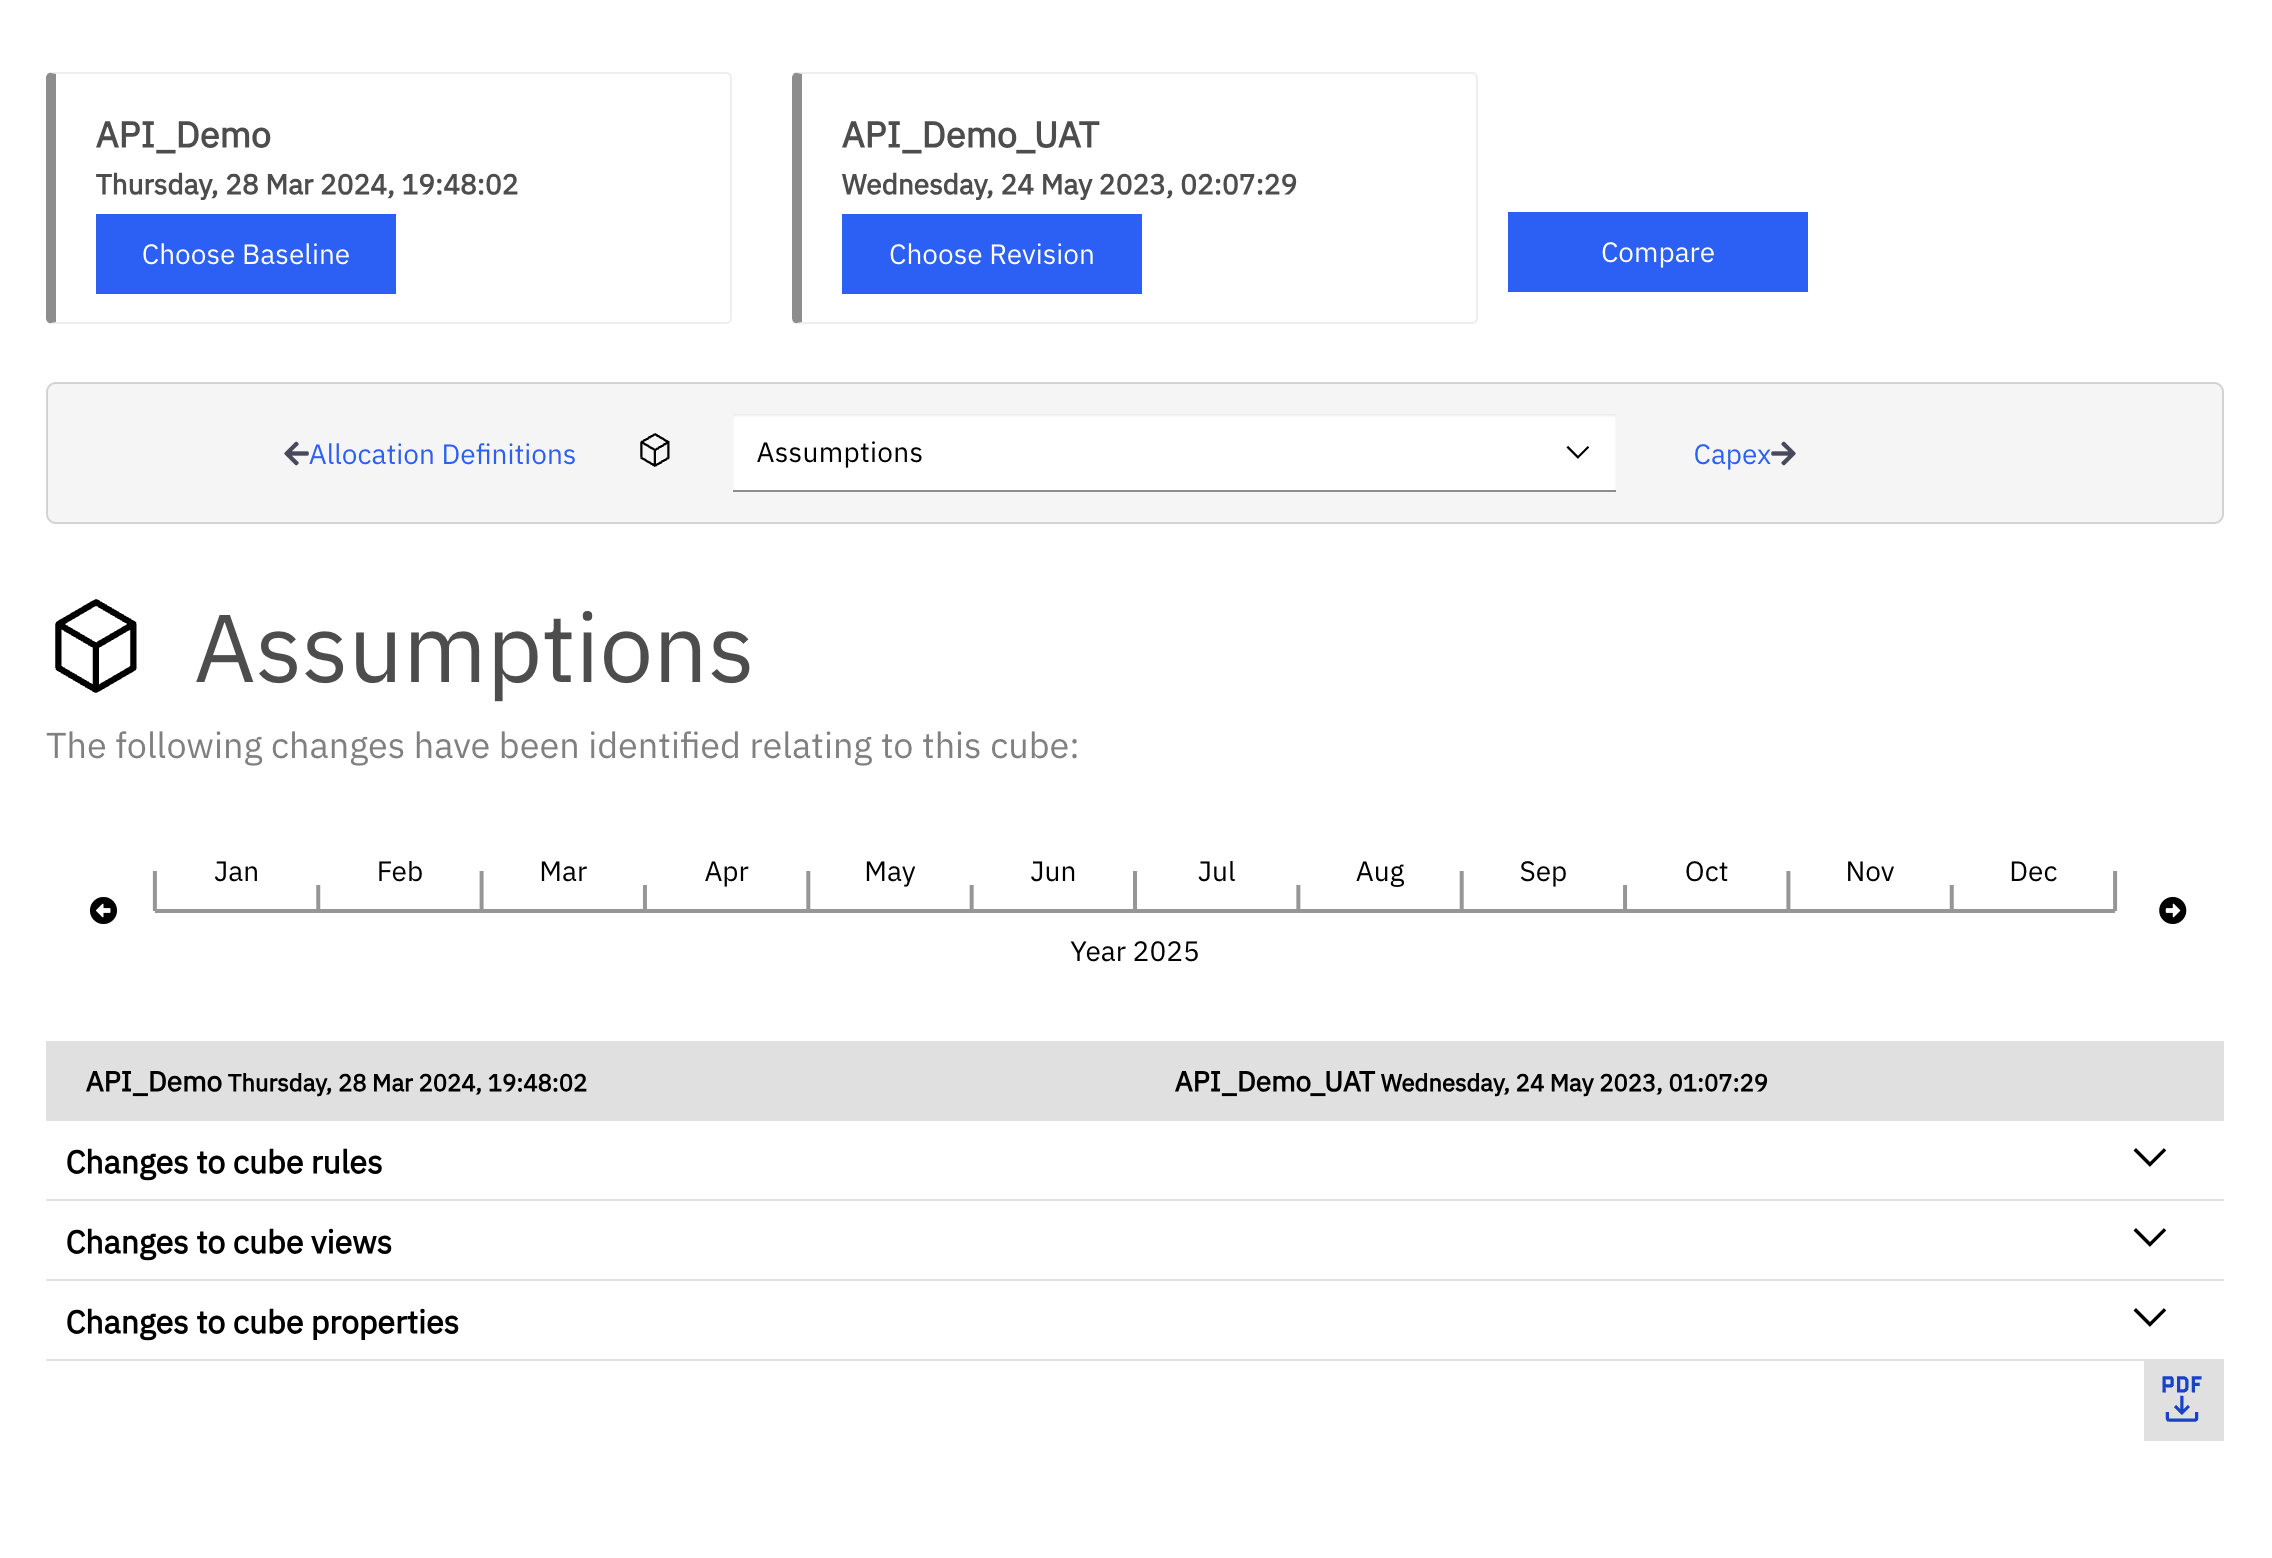This screenshot has height=1558, width=2272.
Task: Select Dec on the 2025 timeline
Action: pos(2033,872)
